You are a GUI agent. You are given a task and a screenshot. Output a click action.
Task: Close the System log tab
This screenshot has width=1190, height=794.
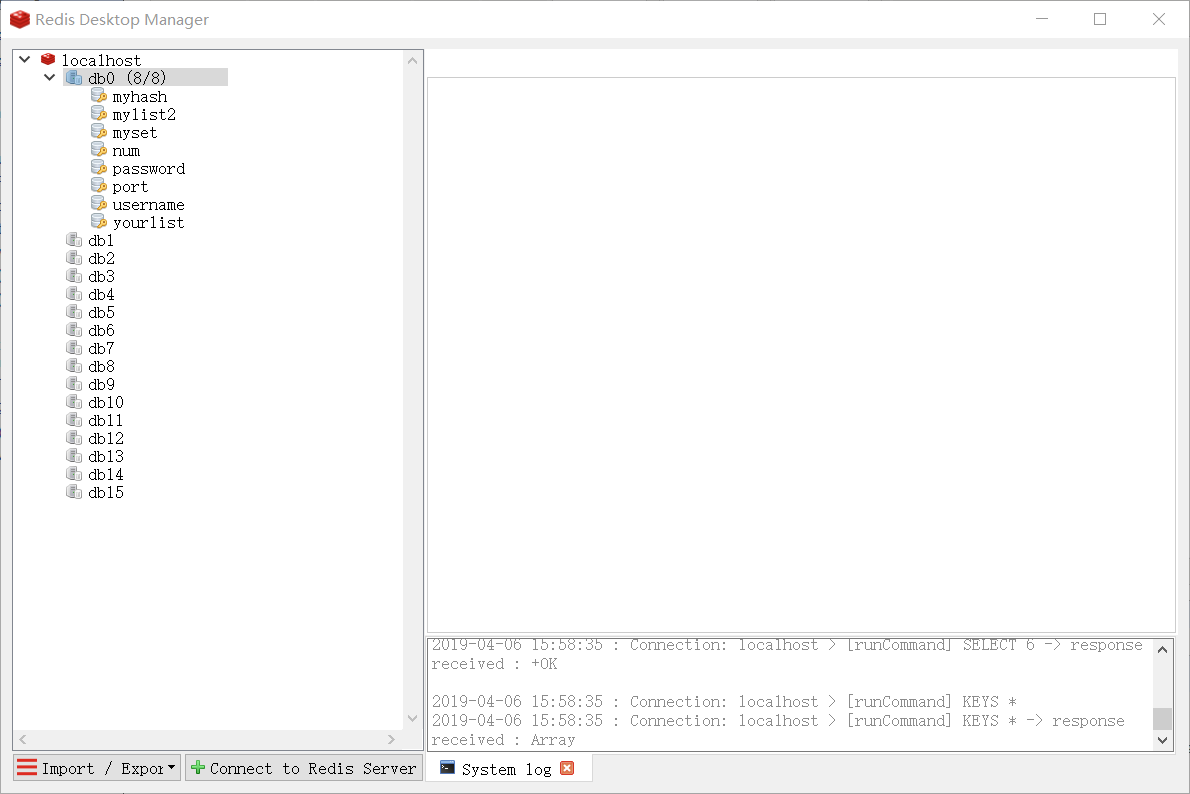[x=567, y=768]
